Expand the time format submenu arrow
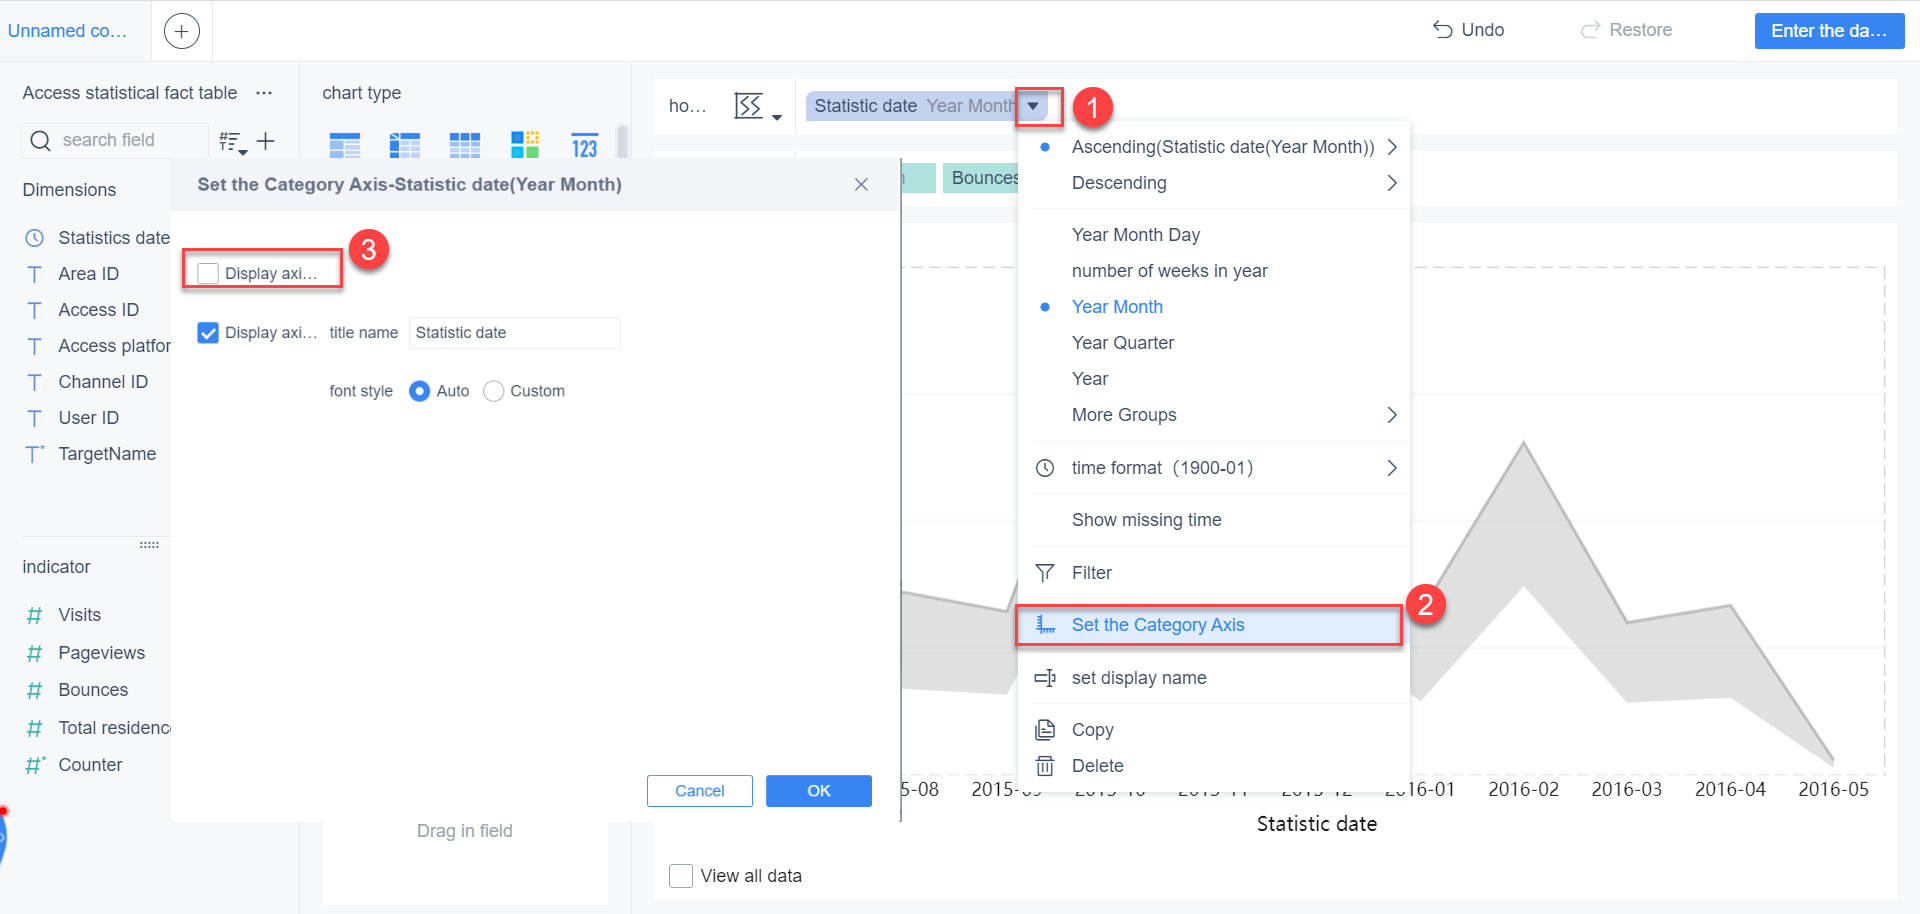 1391,468
